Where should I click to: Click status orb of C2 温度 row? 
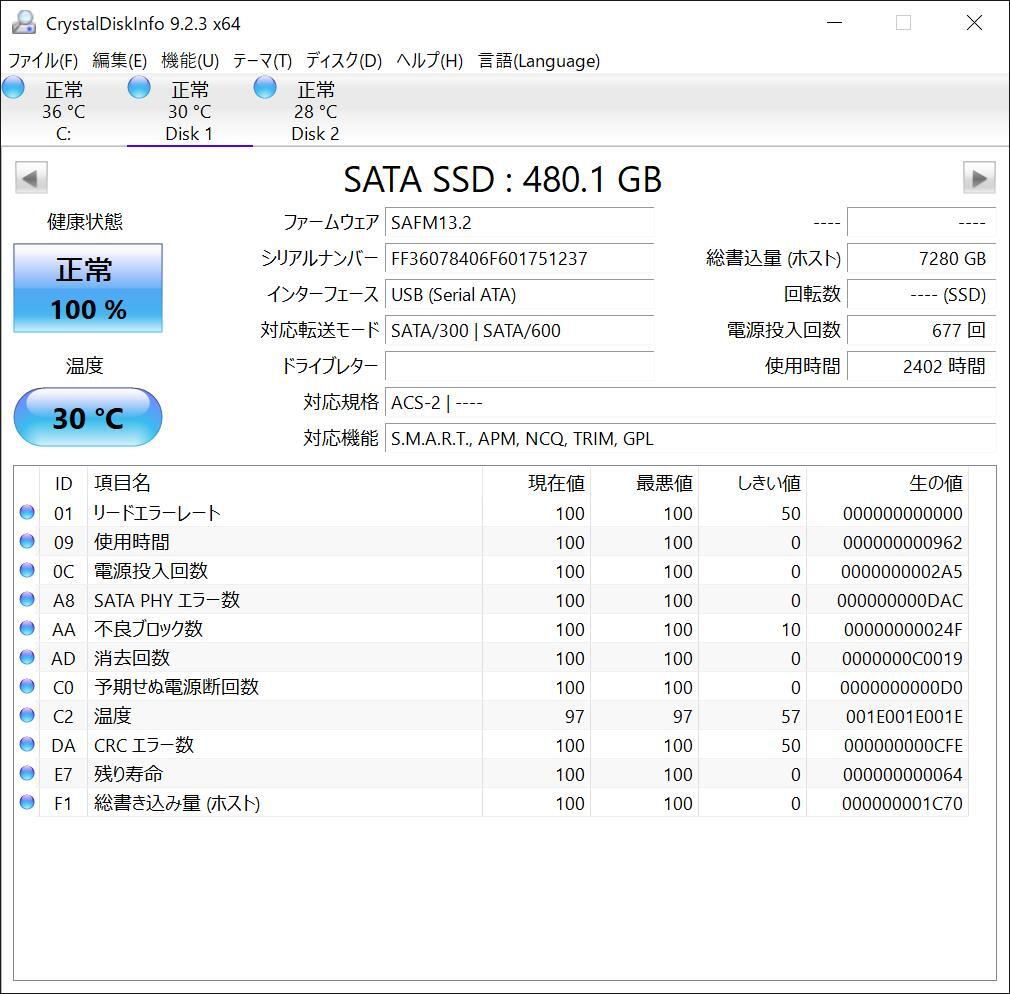(x=27, y=715)
